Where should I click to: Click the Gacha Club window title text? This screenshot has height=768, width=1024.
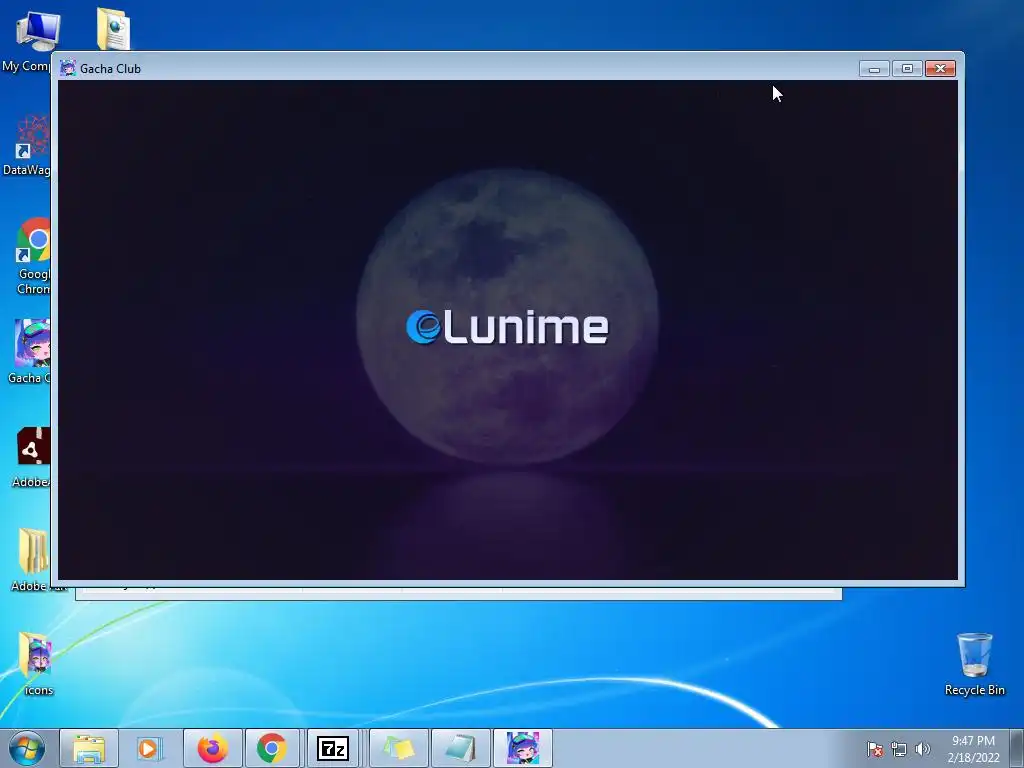tap(110, 69)
